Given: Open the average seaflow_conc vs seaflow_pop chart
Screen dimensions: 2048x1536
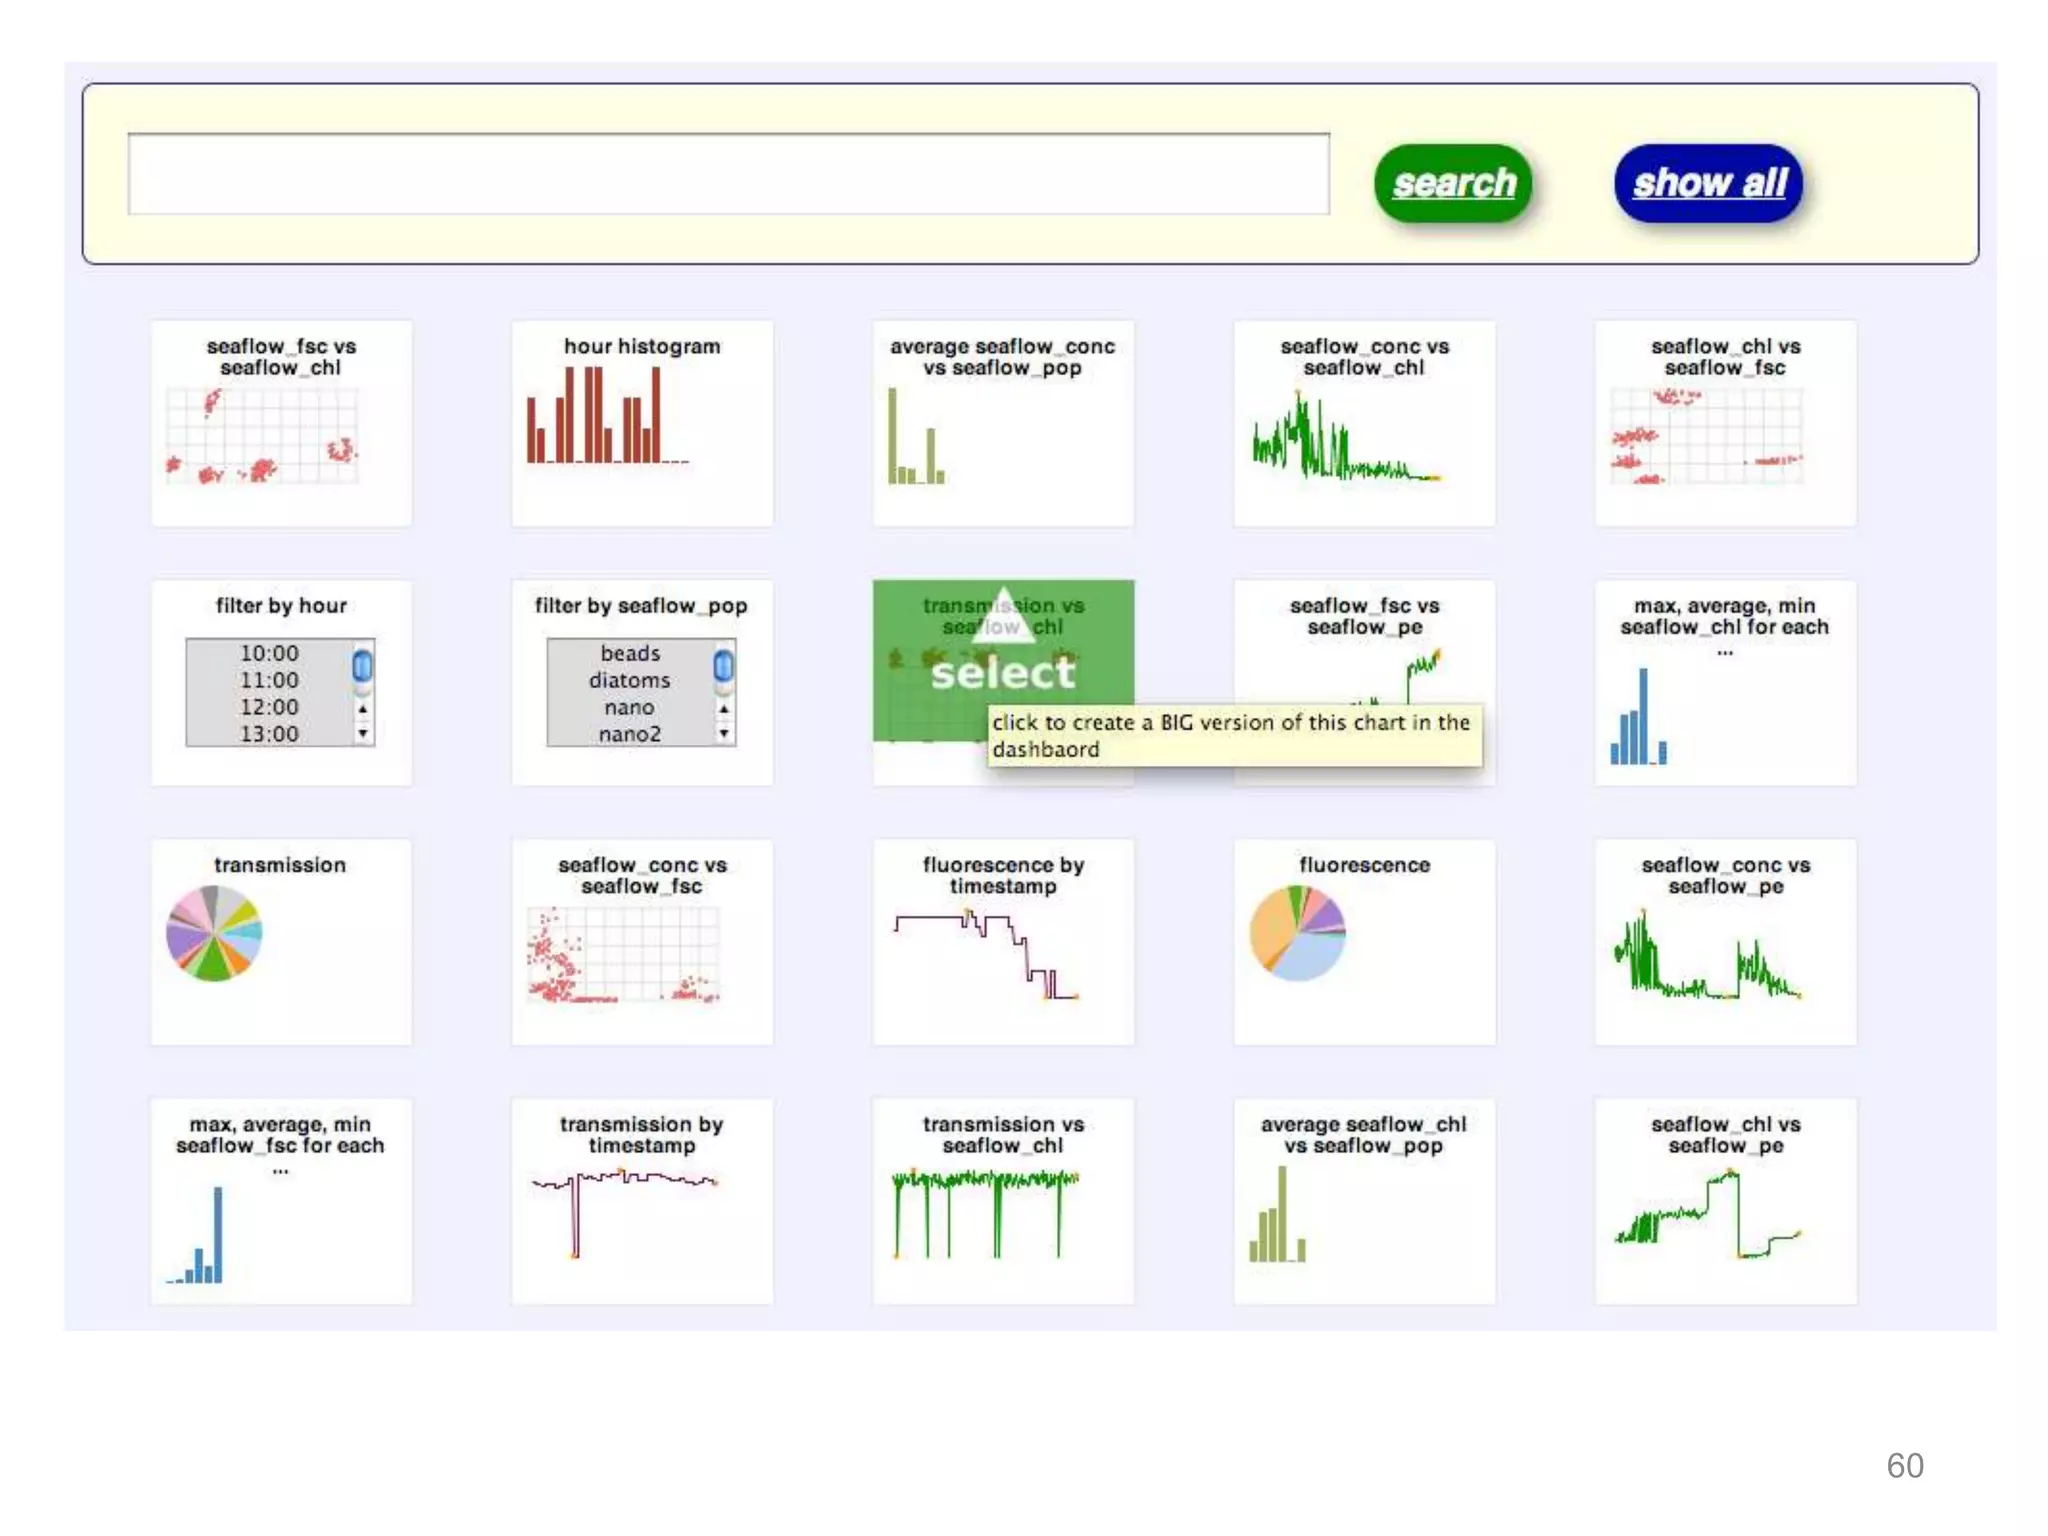Looking at the screenshot, I should (x=1003, y=422).
